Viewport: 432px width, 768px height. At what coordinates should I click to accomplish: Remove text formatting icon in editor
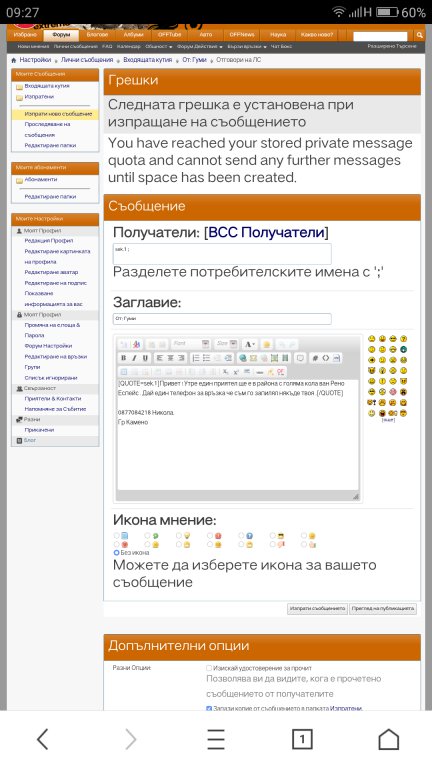point(137,344)
